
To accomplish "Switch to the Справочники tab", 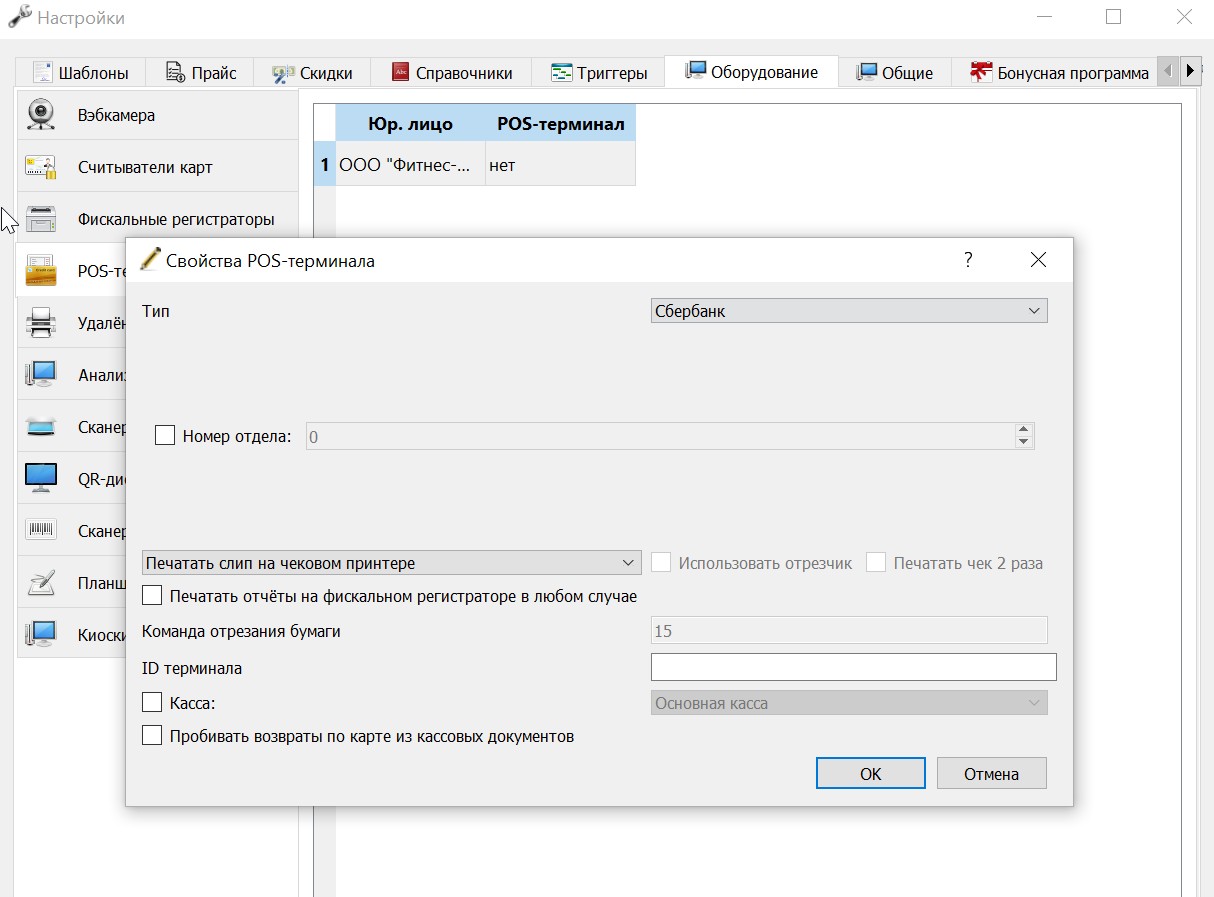I will [x=451, y=72].
